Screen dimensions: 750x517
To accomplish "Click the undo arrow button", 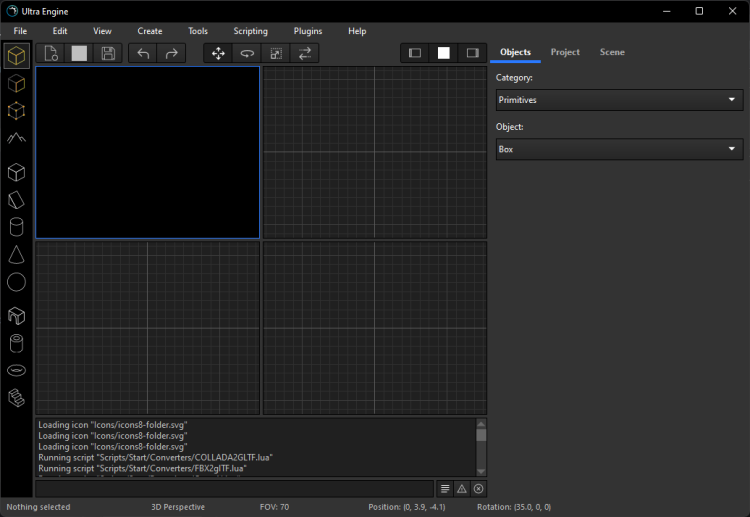I will pyautogui.click(x=143, y=53).
